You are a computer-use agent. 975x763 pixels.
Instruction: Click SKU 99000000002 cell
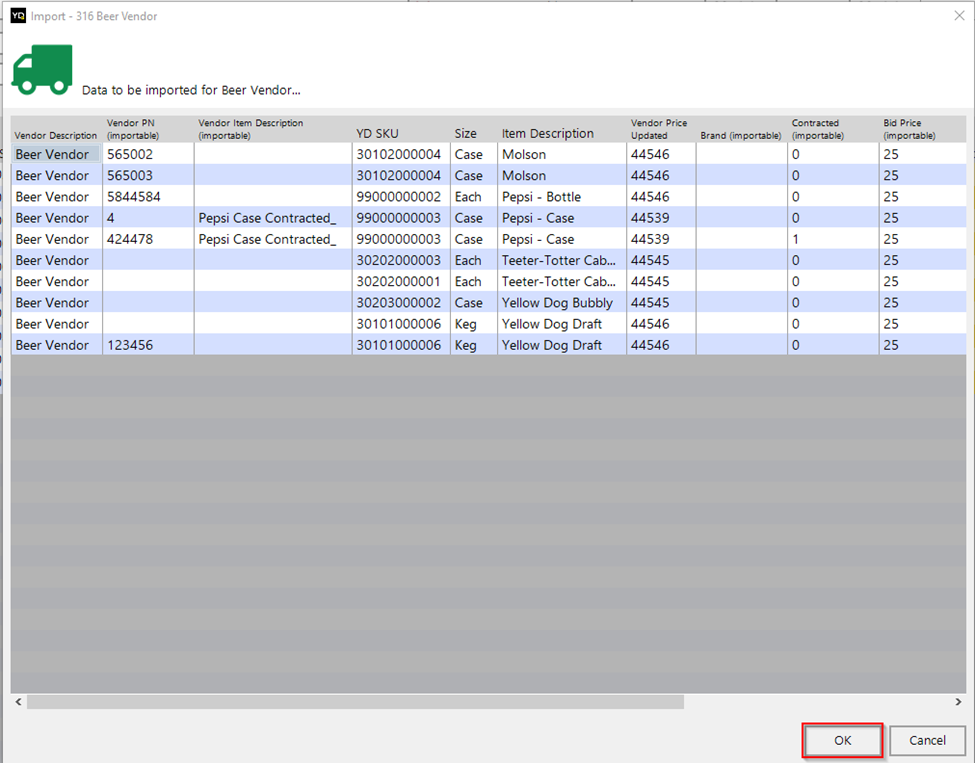click(x=401, y=197)
